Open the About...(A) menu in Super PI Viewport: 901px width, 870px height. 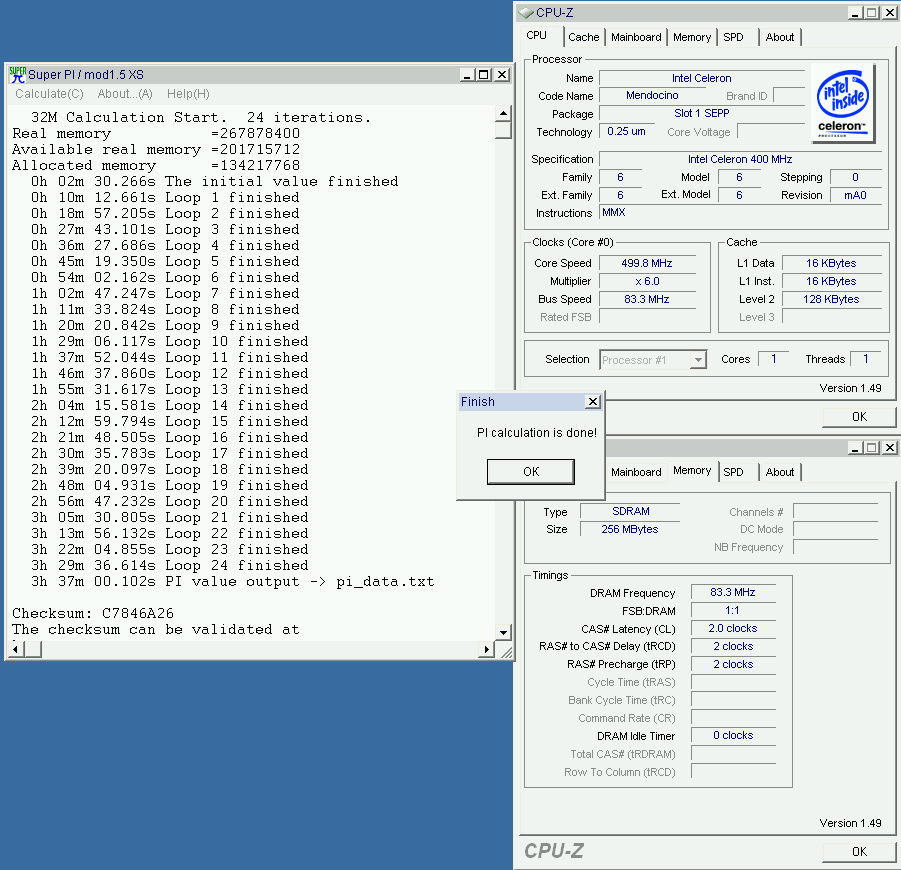[125, 94]
